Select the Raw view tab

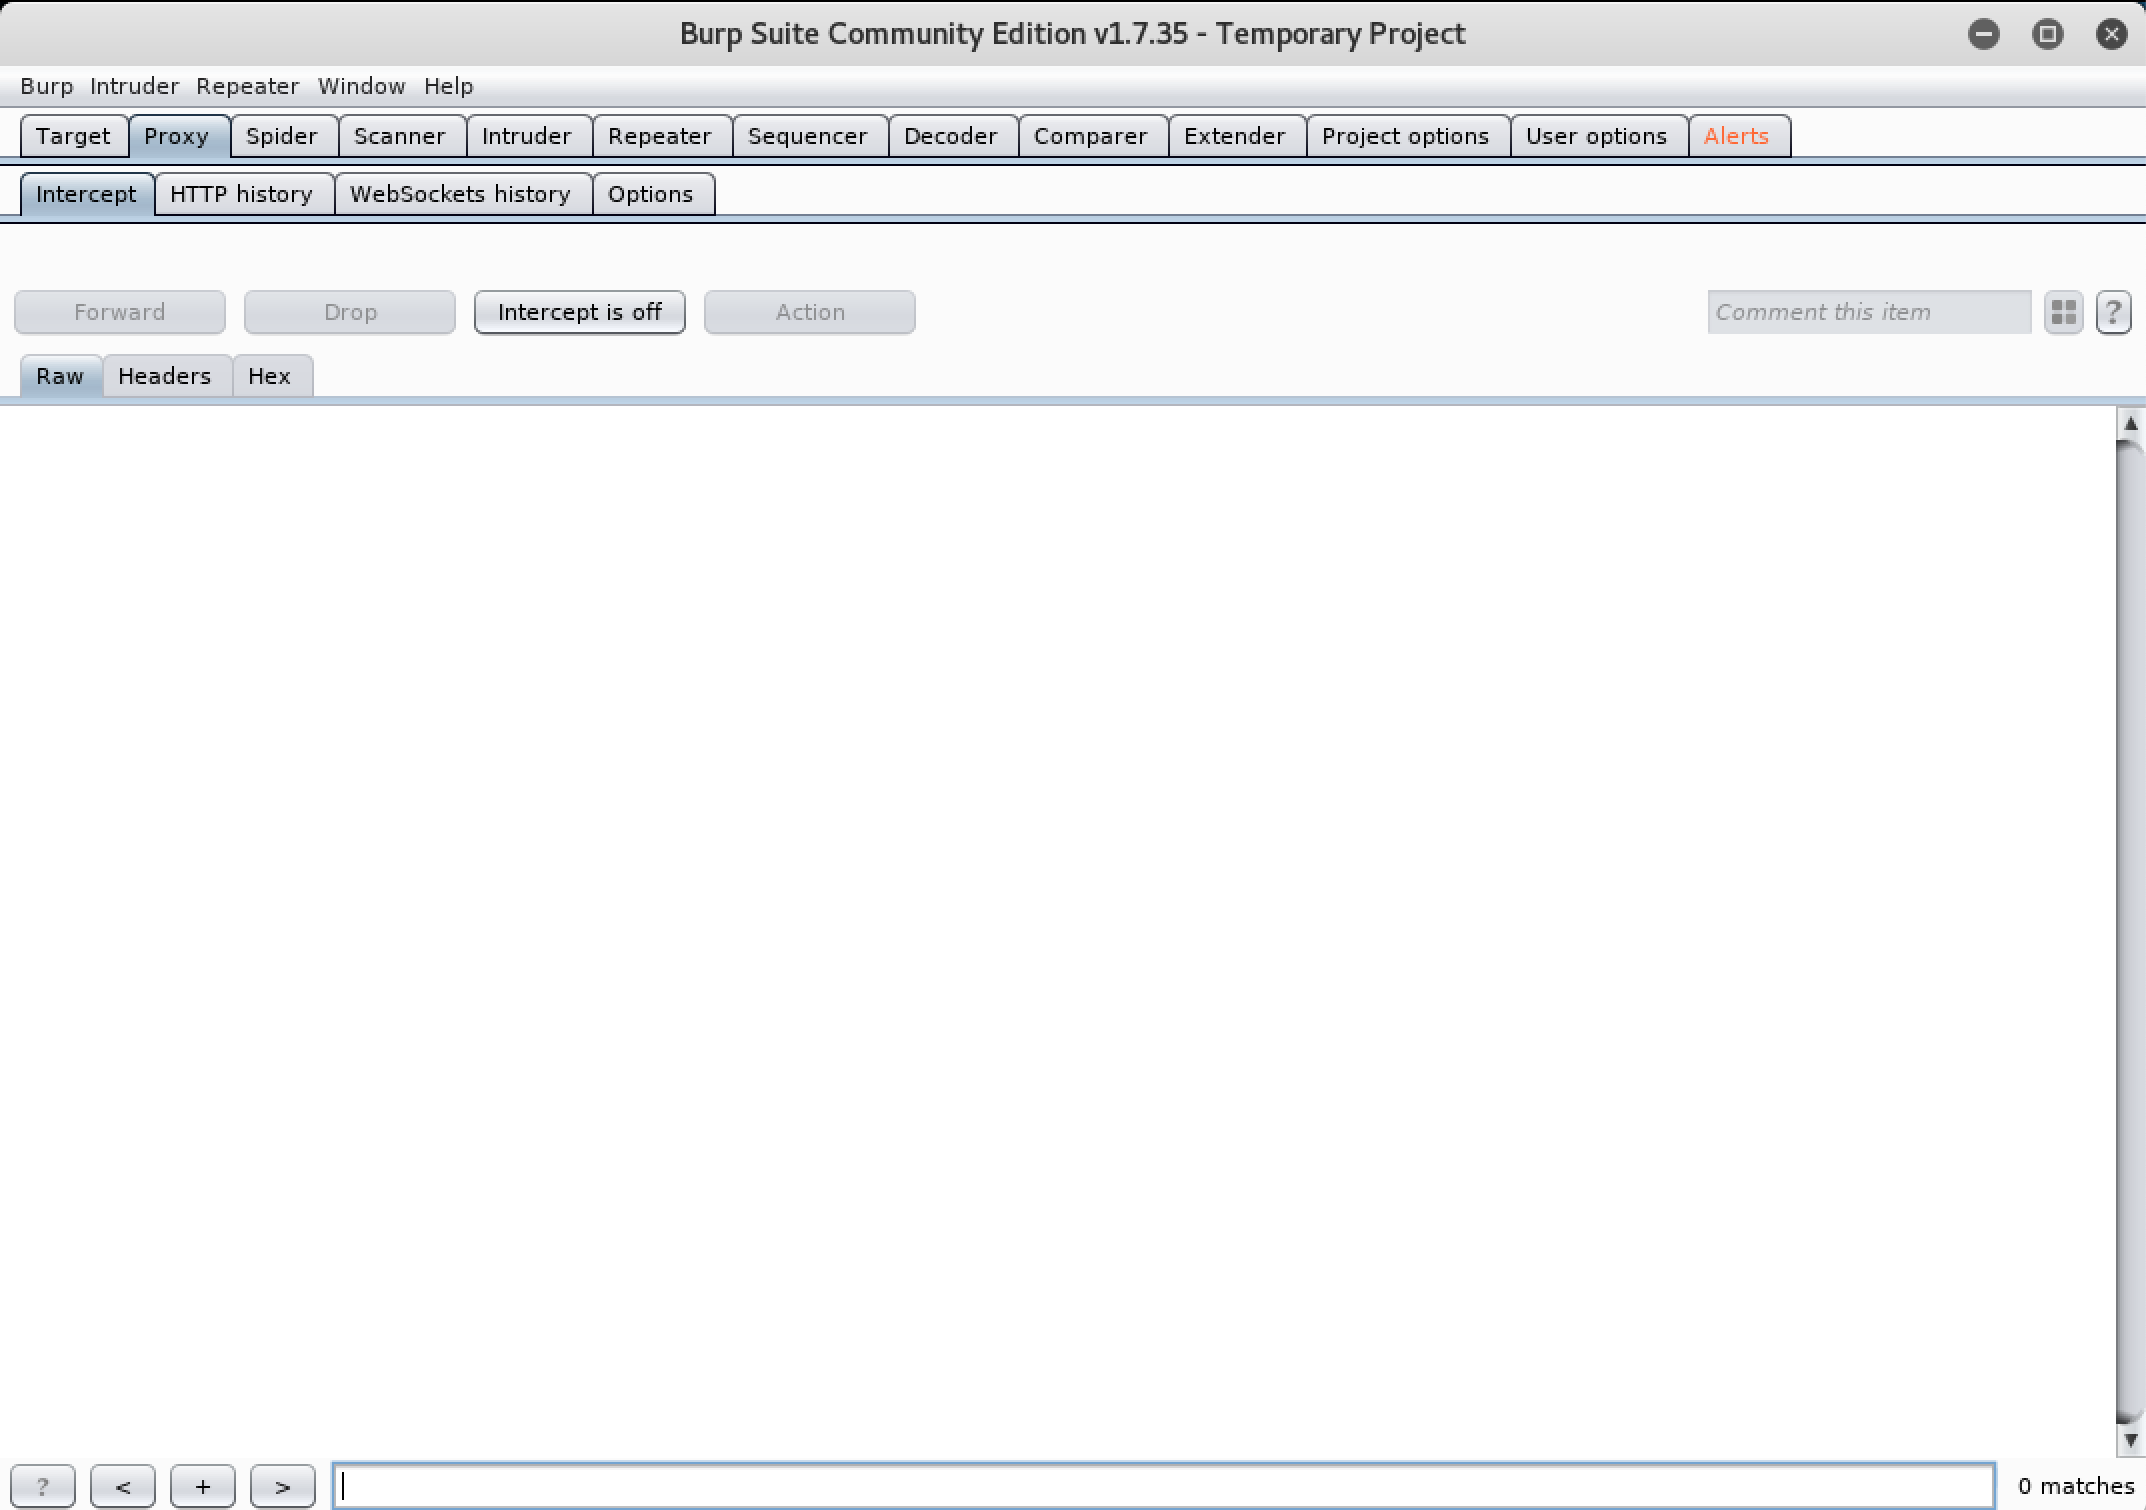coord(59,374)
